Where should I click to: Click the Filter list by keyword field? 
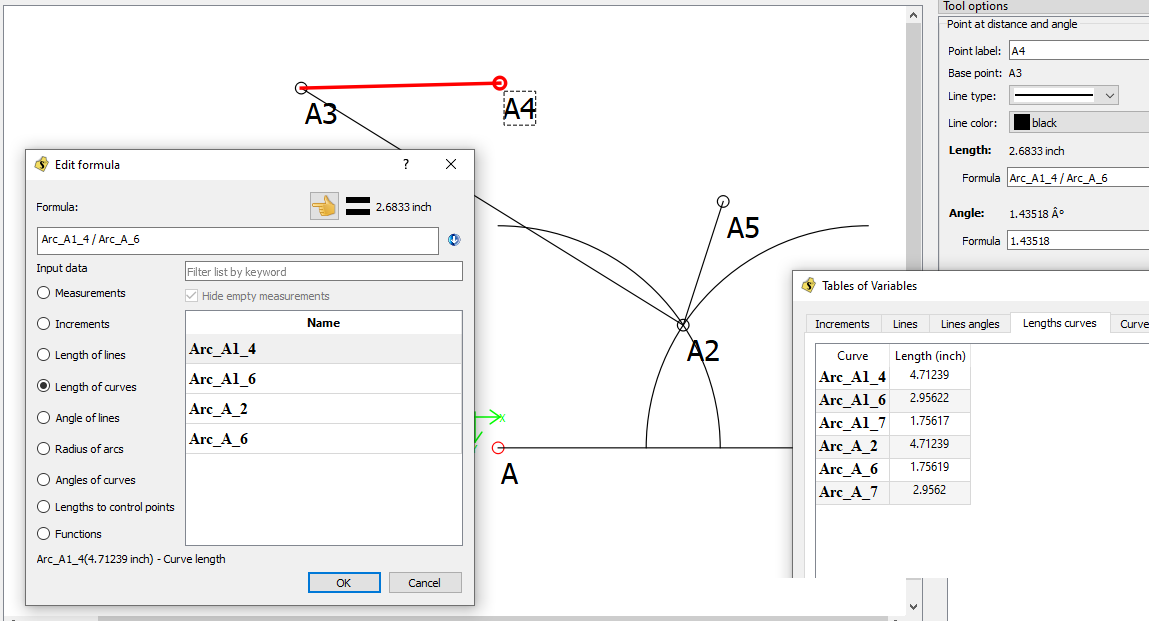tap(324, 272)
